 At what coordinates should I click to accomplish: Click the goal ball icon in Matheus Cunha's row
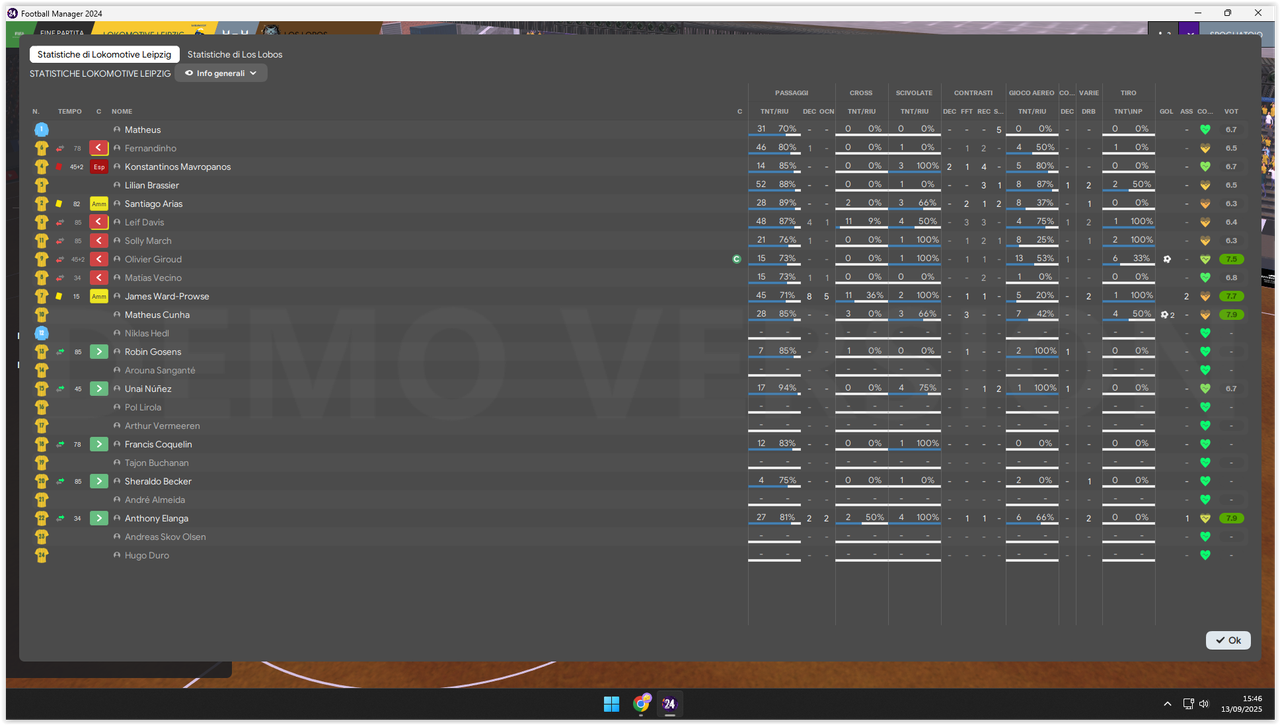[1164, 315]
